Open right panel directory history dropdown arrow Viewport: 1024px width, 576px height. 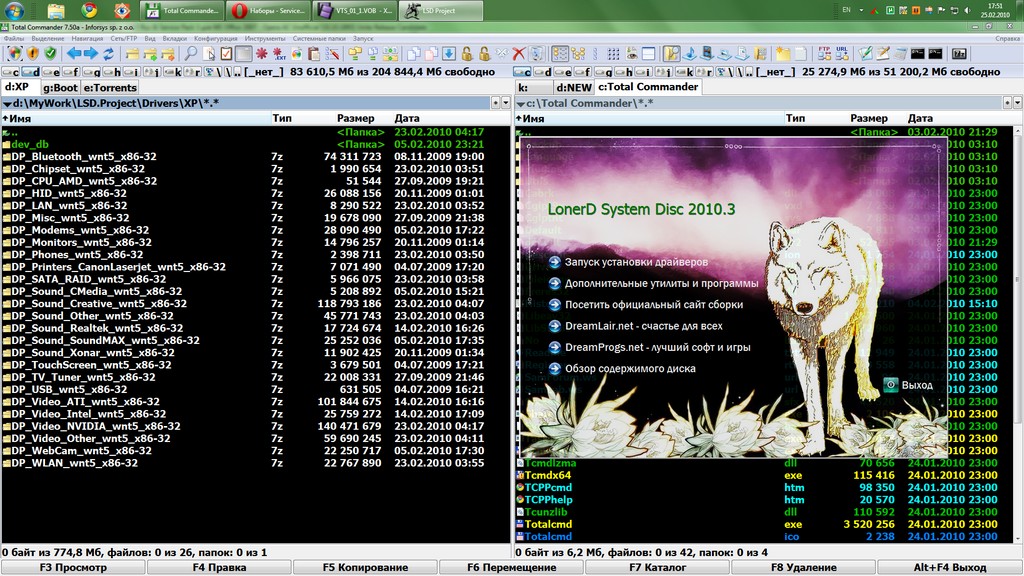pyautogui.click(x=1016, y=103)
